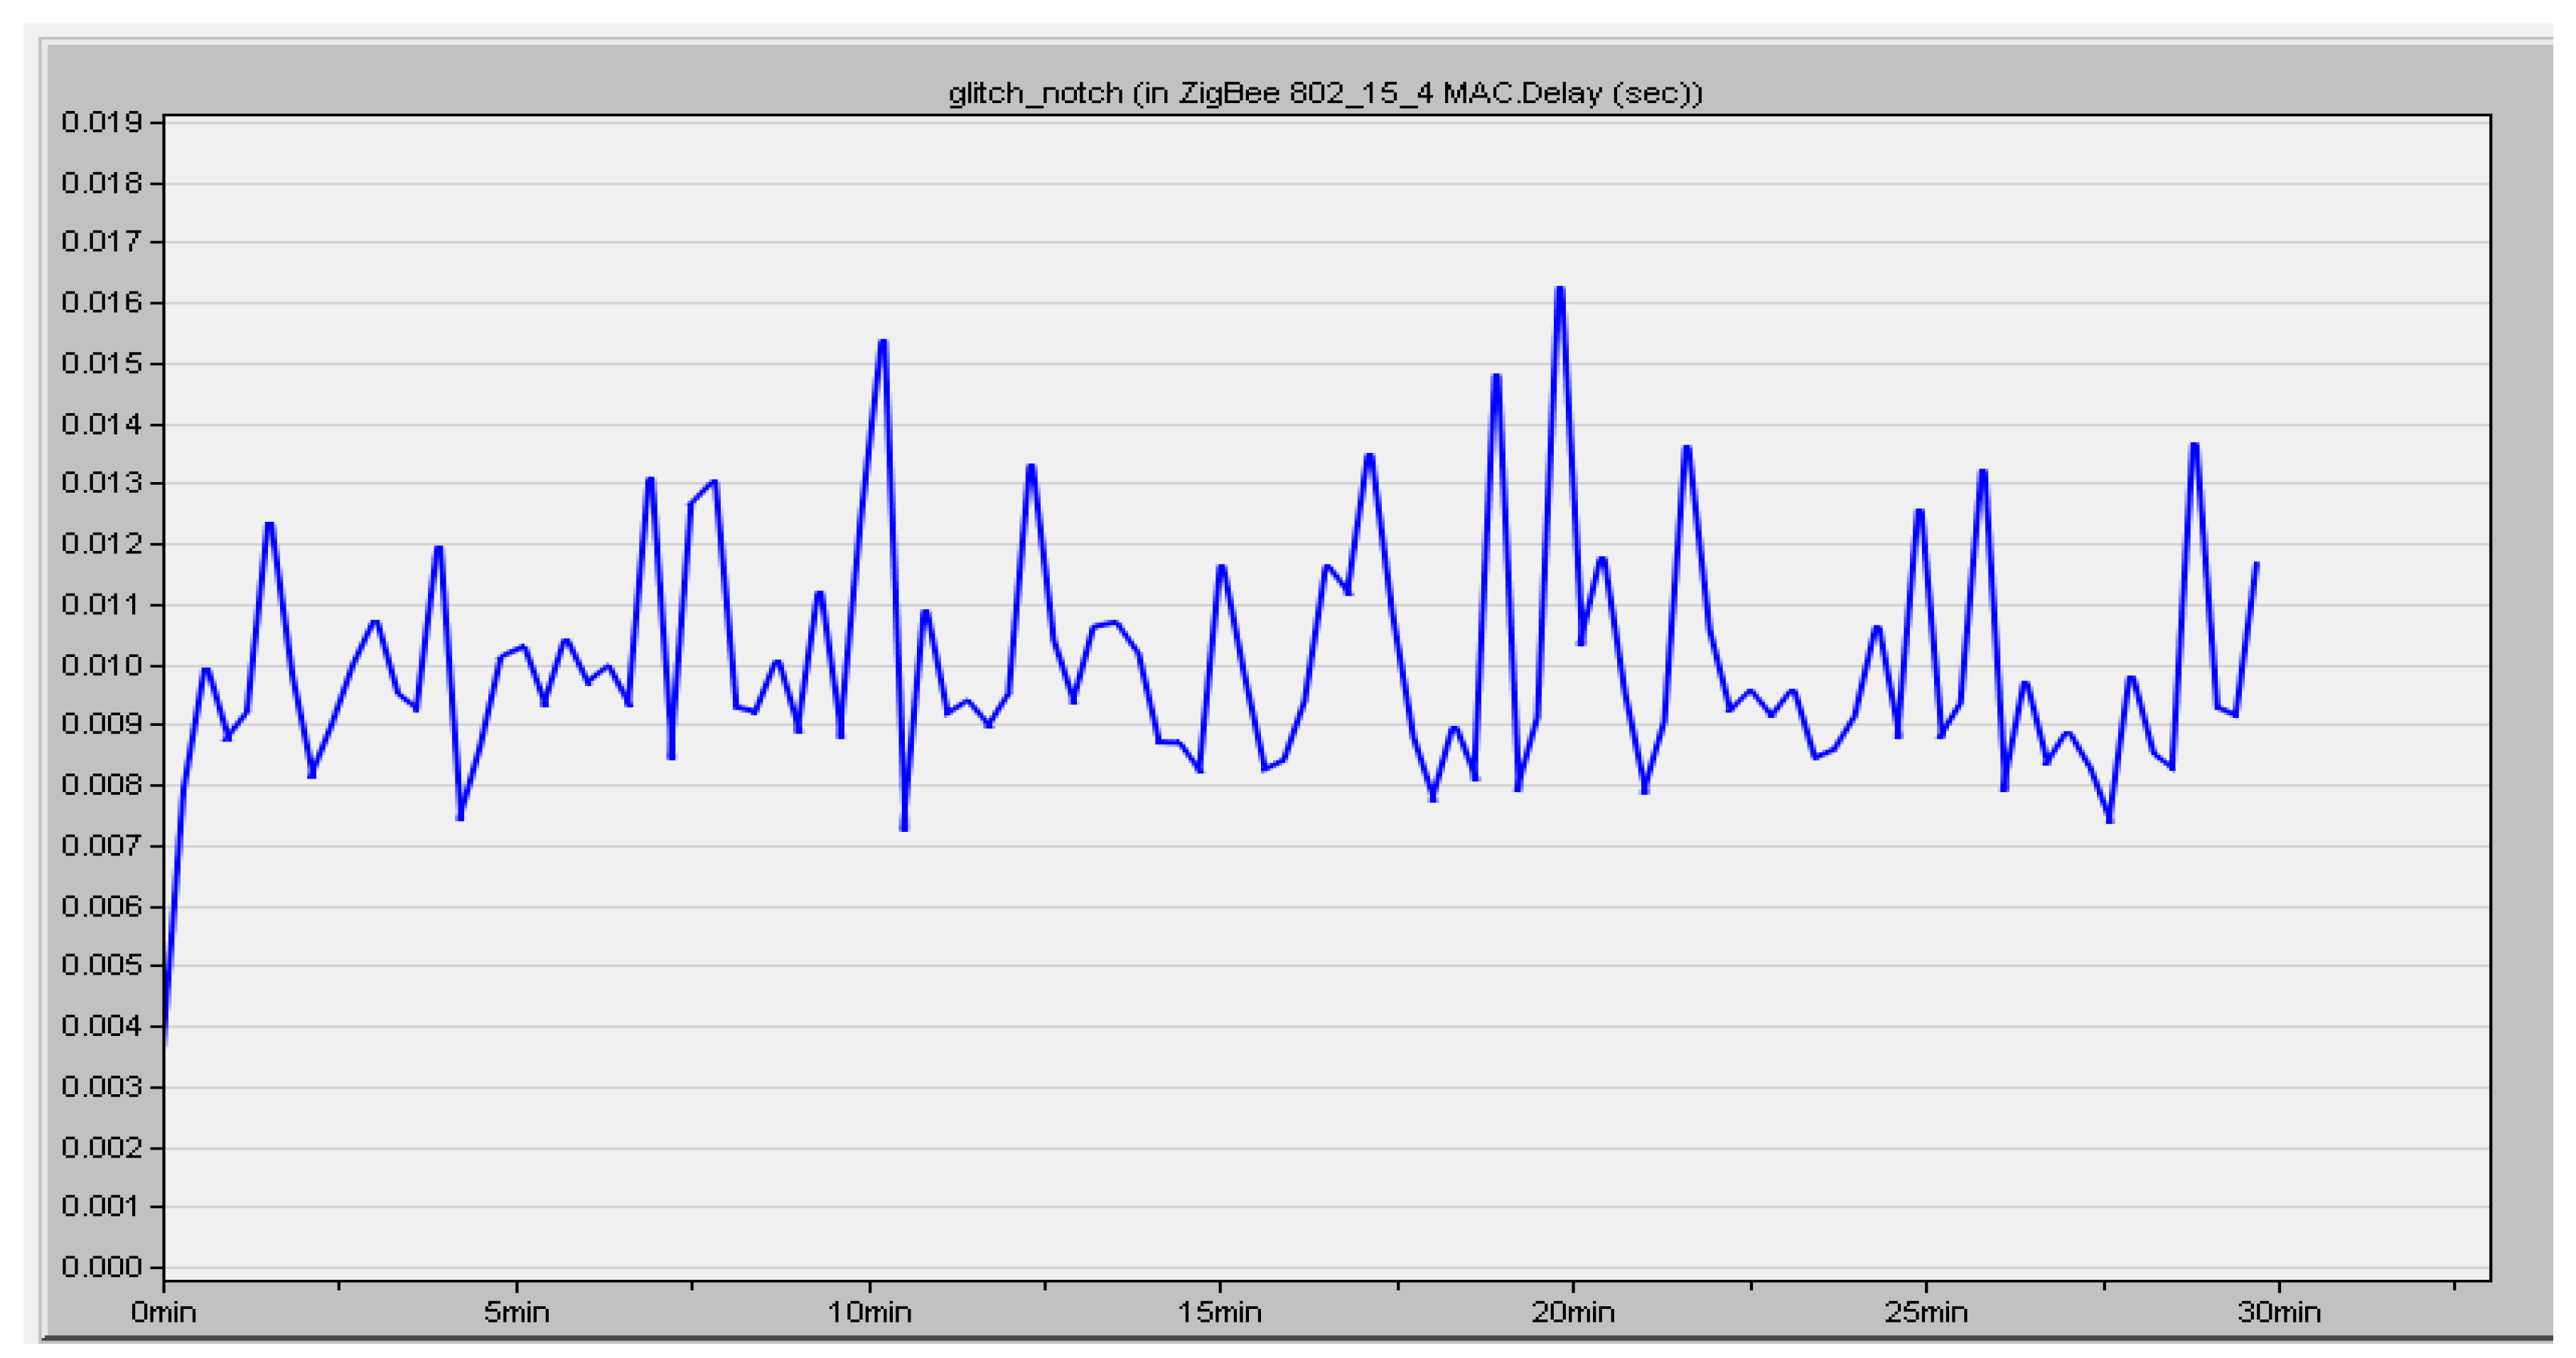This screenshot has width=2576, height=1358.
Task: Click the 0.010 y-axis label
Action: [x=100, y=665]
